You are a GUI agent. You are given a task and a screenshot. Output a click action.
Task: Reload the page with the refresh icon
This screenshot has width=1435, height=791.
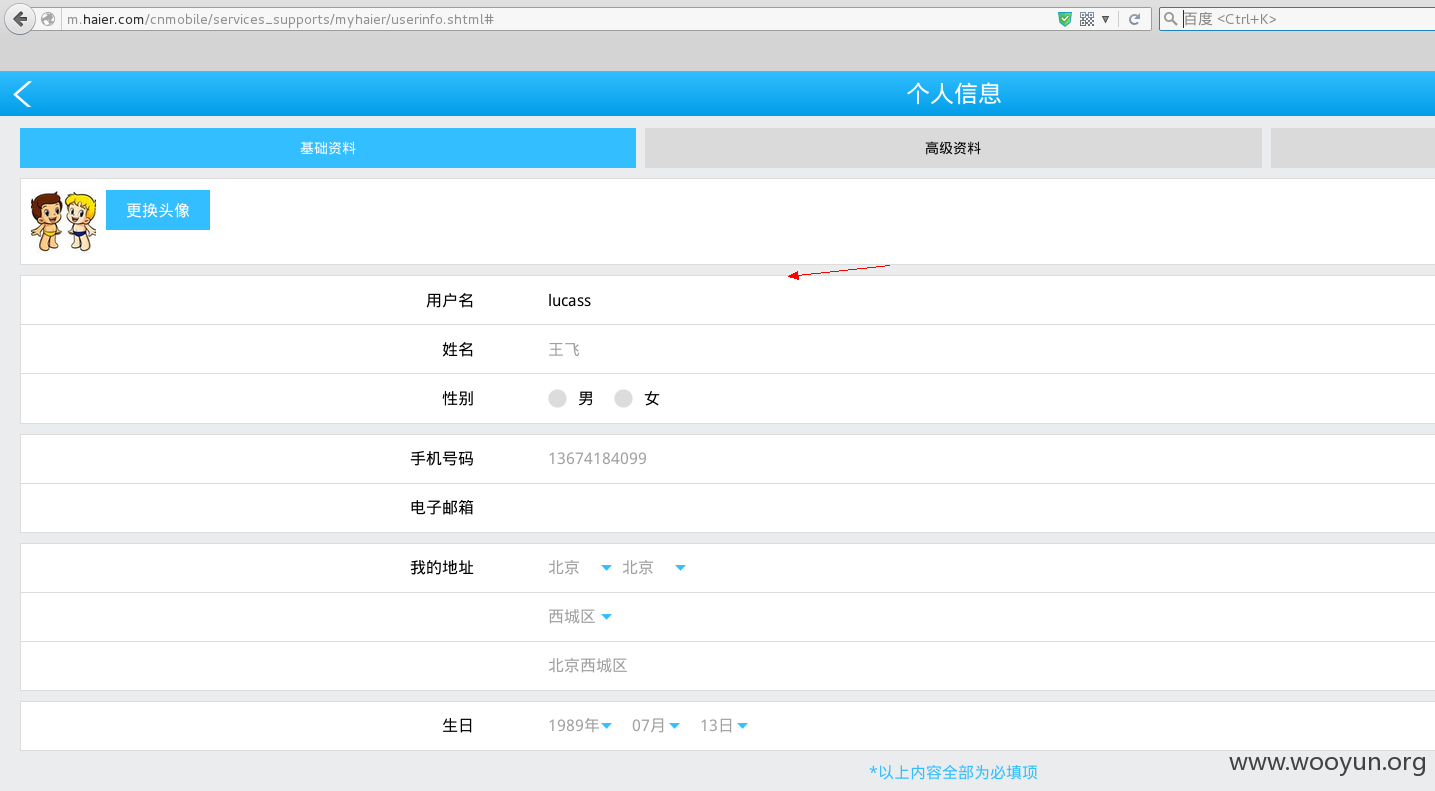[1134, 19]
